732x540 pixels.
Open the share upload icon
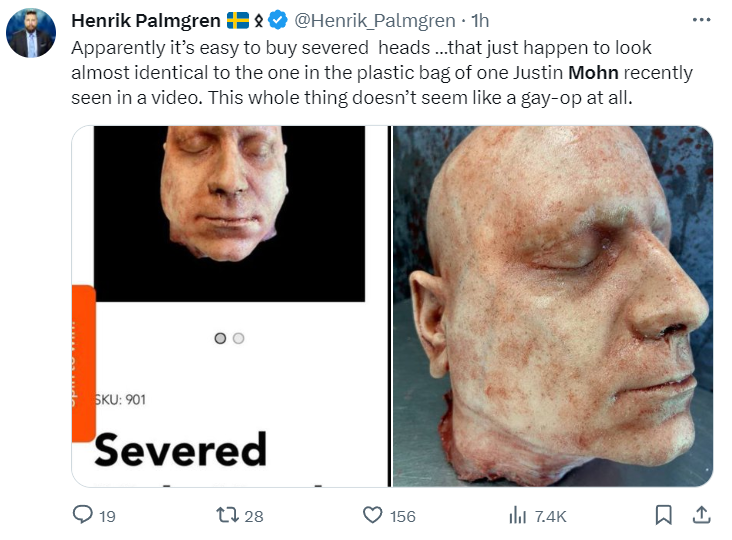click(x=701, y=514)
